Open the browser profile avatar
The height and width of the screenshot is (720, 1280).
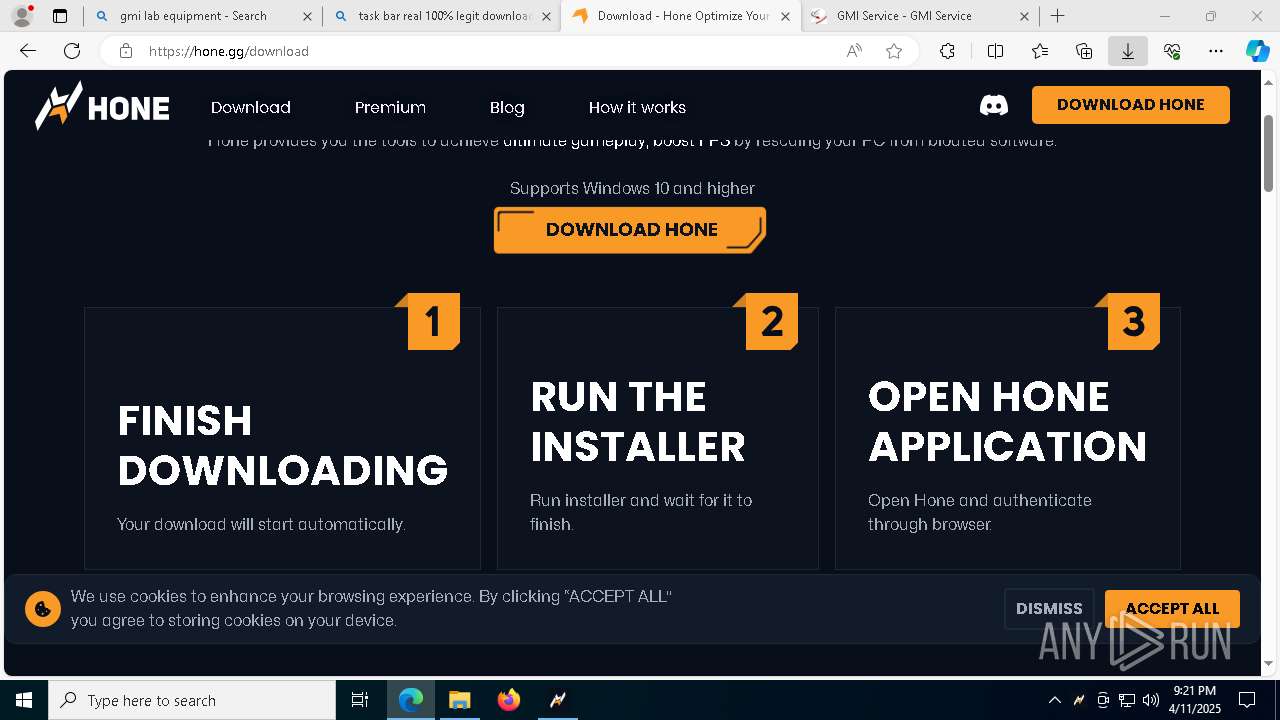22,16
